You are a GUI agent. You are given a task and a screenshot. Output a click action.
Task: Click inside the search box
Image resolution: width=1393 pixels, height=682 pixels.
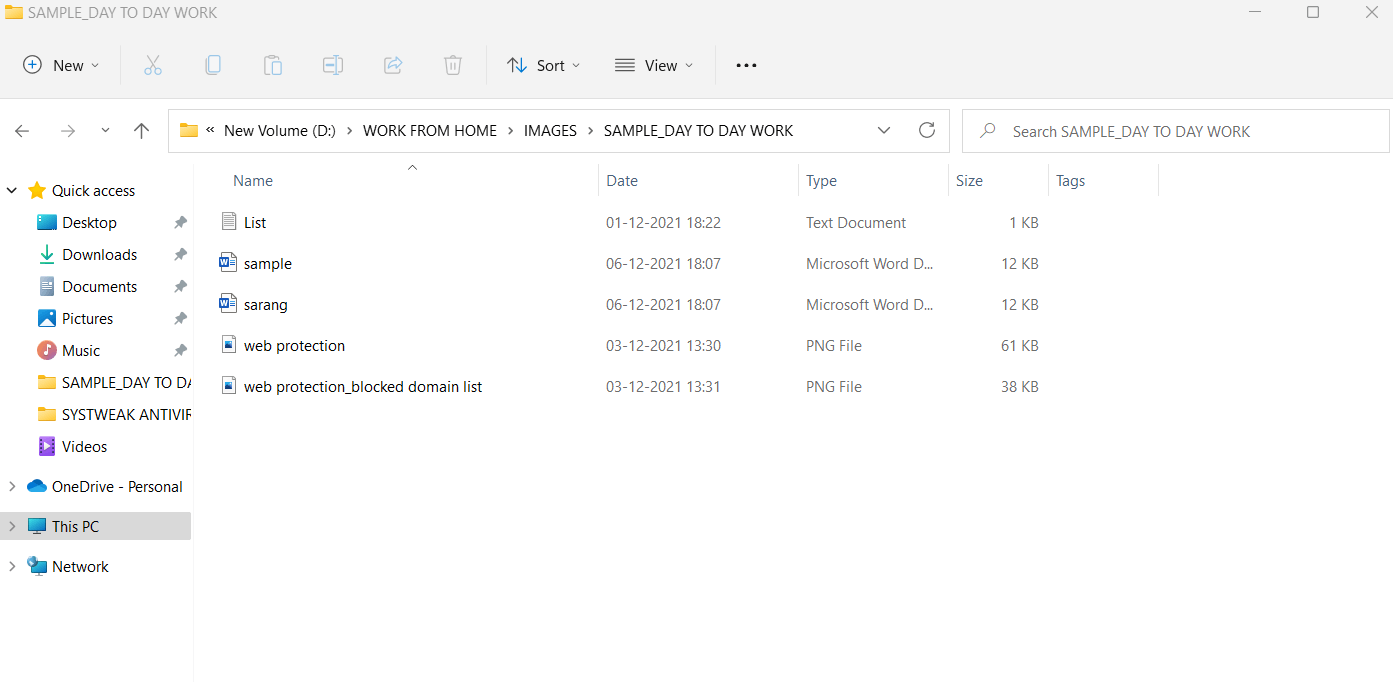point(1150,131)
